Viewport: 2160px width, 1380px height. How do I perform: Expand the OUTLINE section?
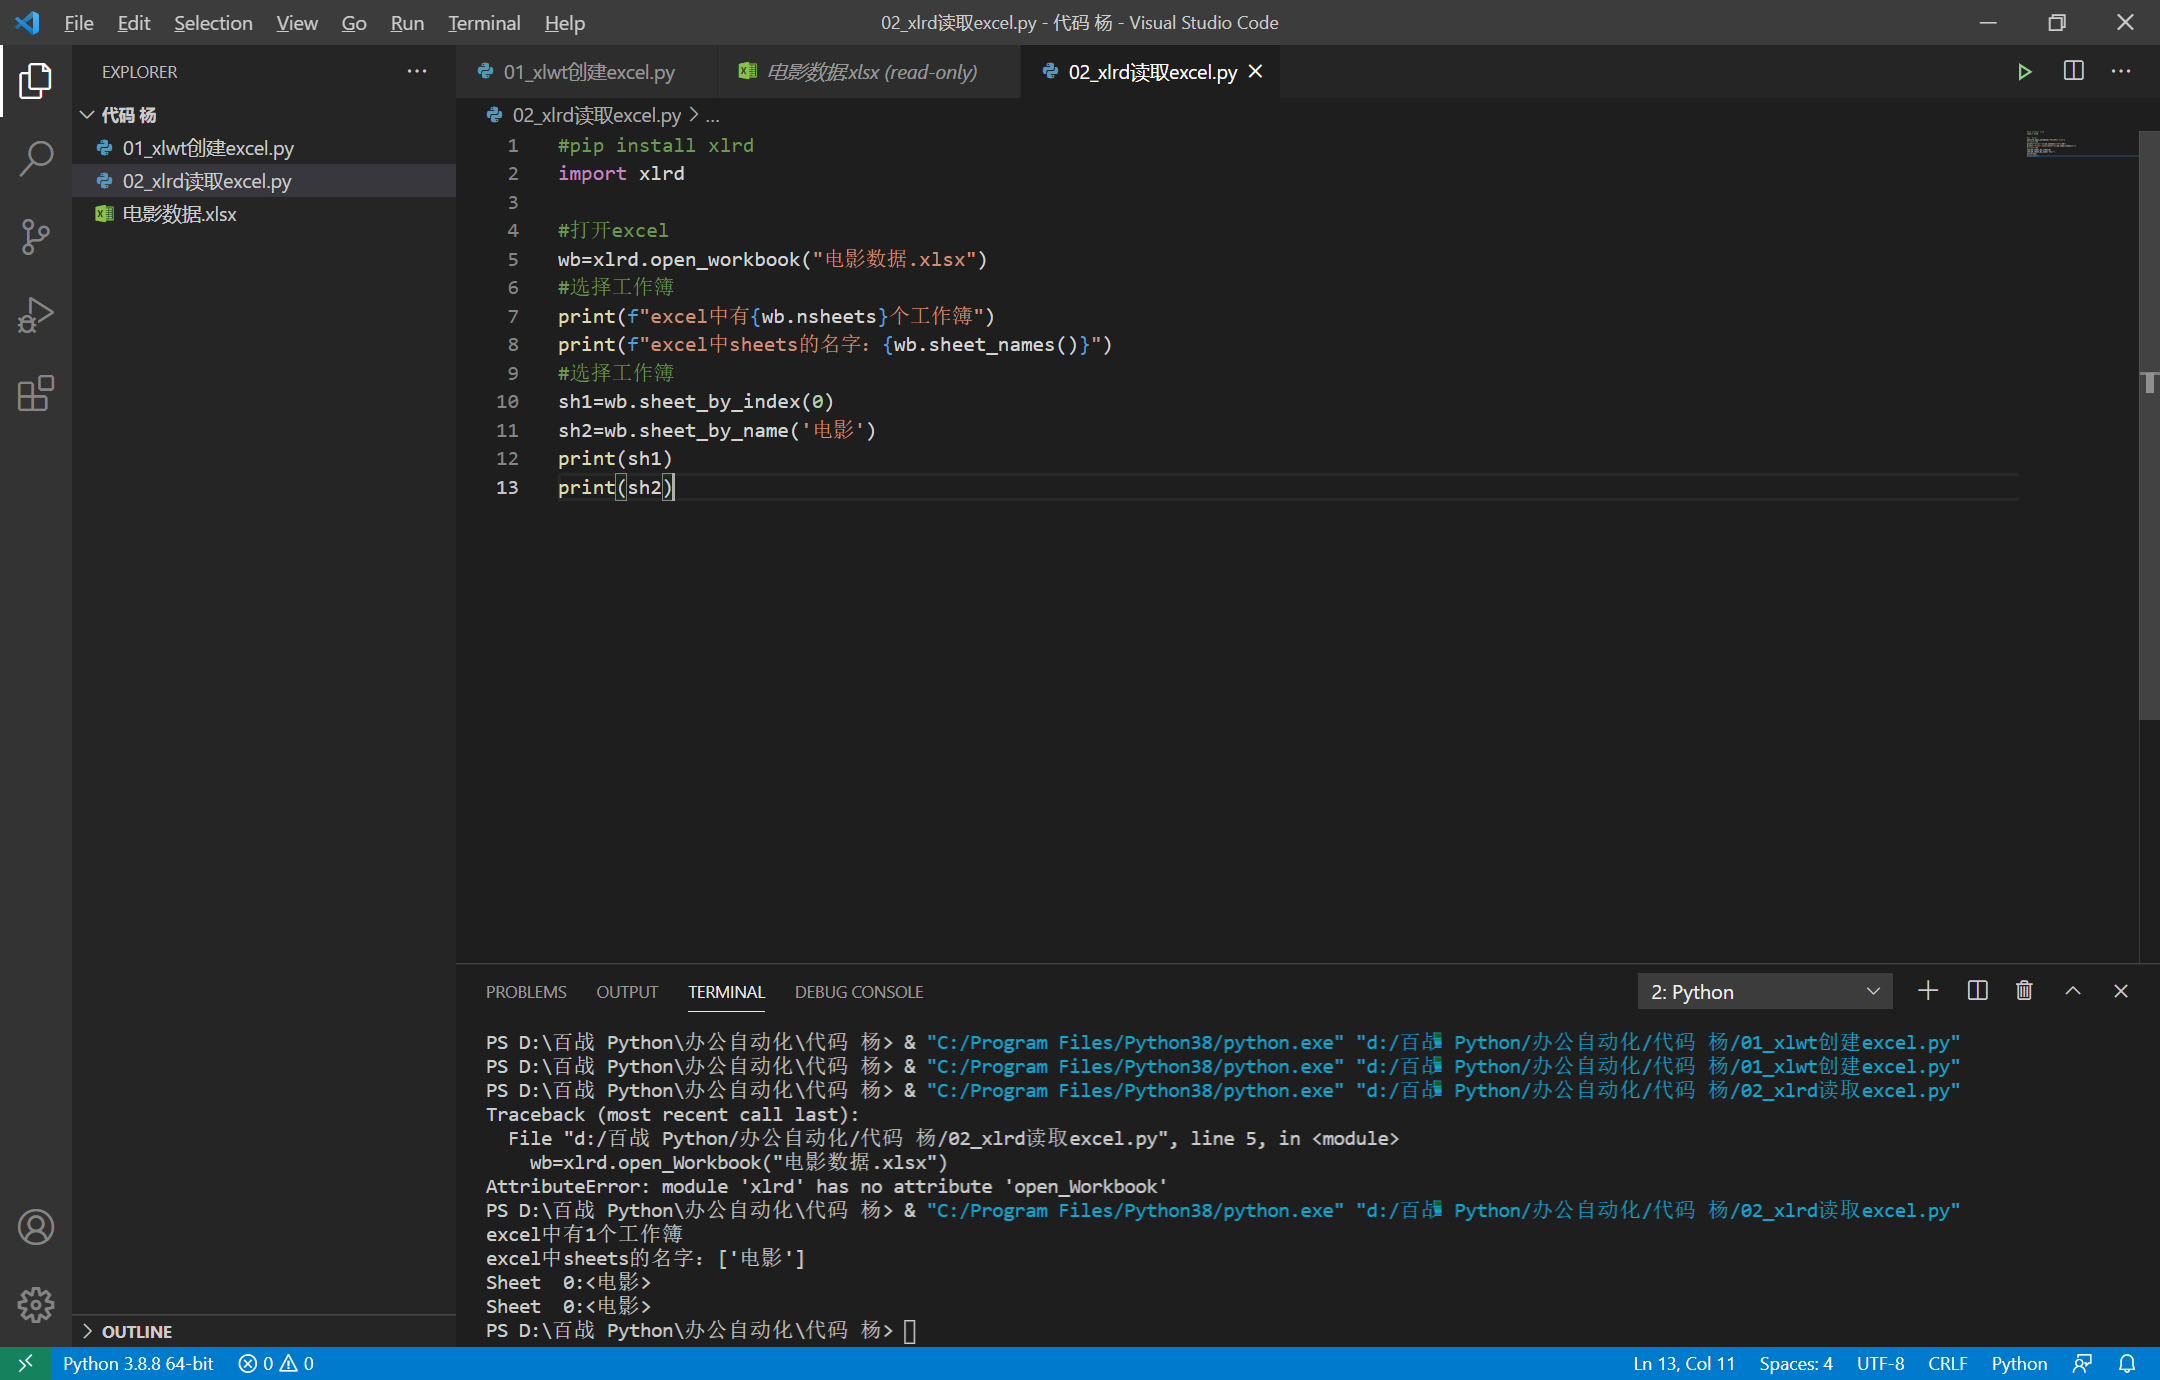click(264, 1331)
